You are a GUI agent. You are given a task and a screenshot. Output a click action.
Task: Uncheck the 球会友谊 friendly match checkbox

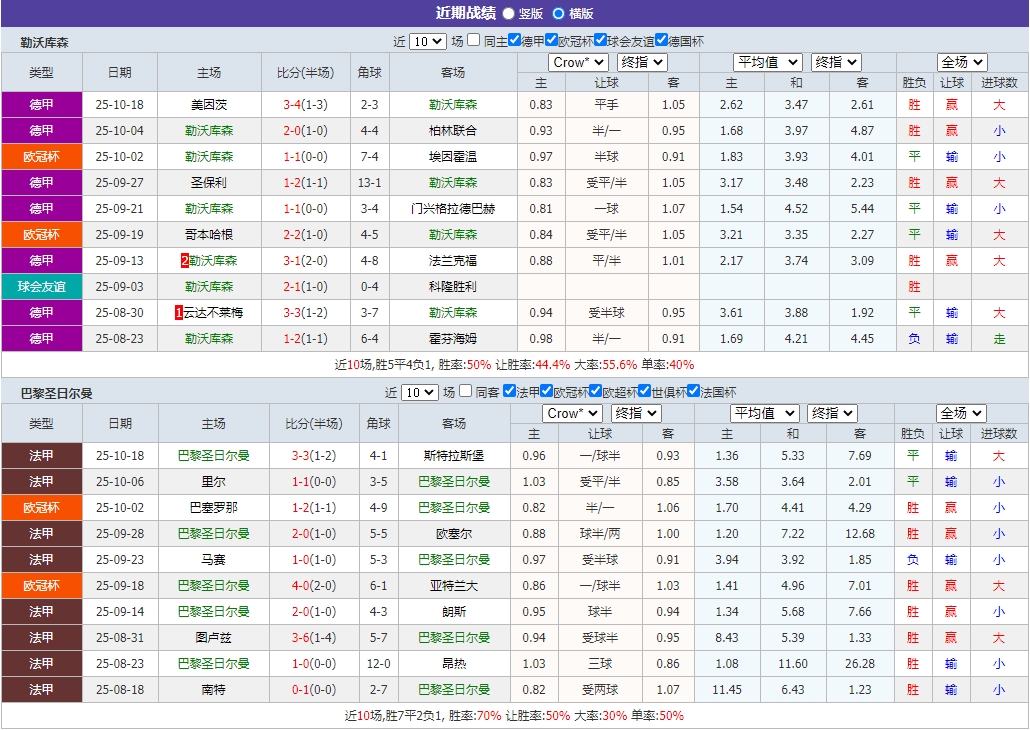[601, 40]
